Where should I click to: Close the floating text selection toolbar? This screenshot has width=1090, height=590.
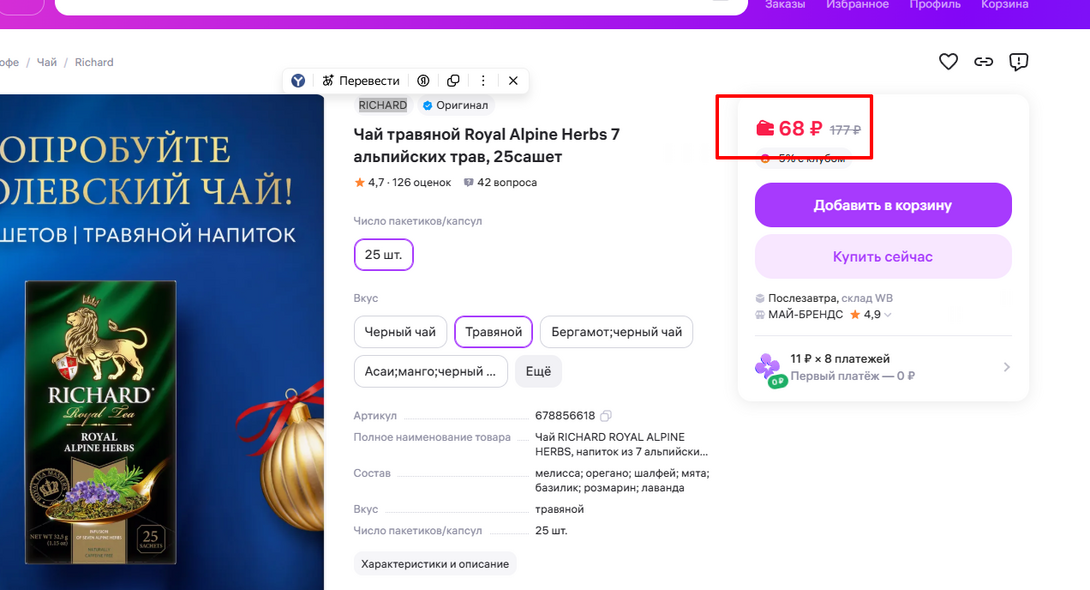pos(513,81)
